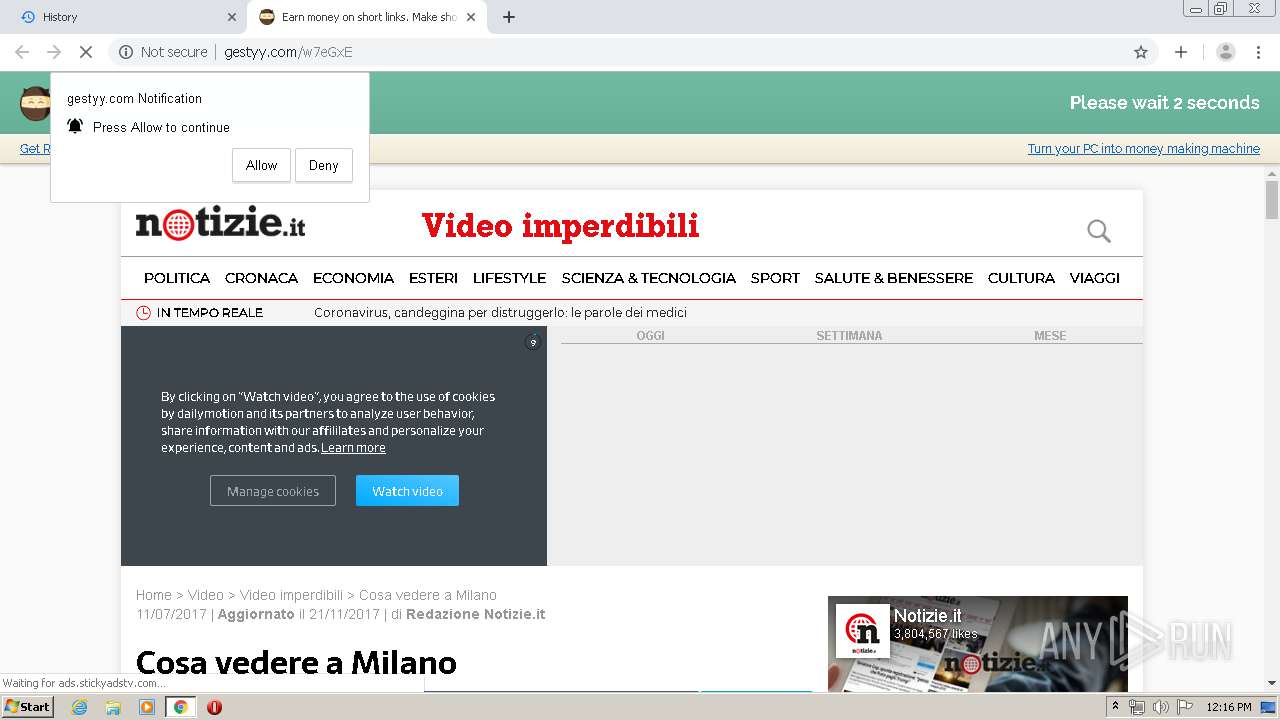The height and width of the screenshot is (720, 1280).
Task: Select the SETTIMANA tab
Action: tap(849, 336)
